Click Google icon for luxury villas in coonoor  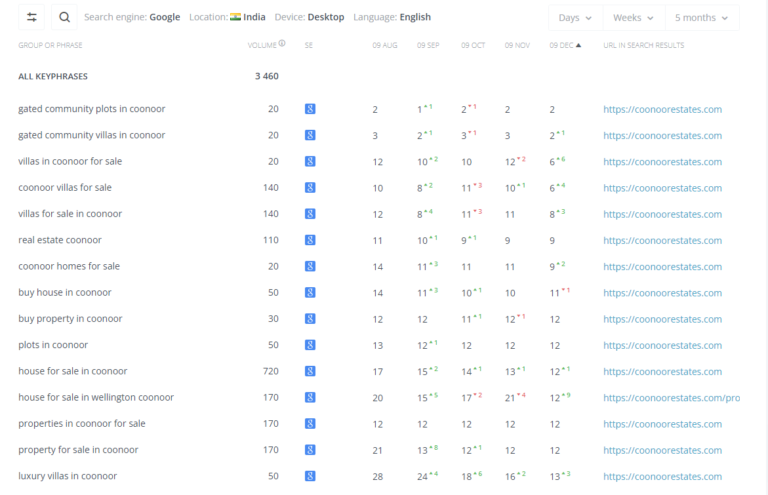pyautogui.click(x=310, y=476)
